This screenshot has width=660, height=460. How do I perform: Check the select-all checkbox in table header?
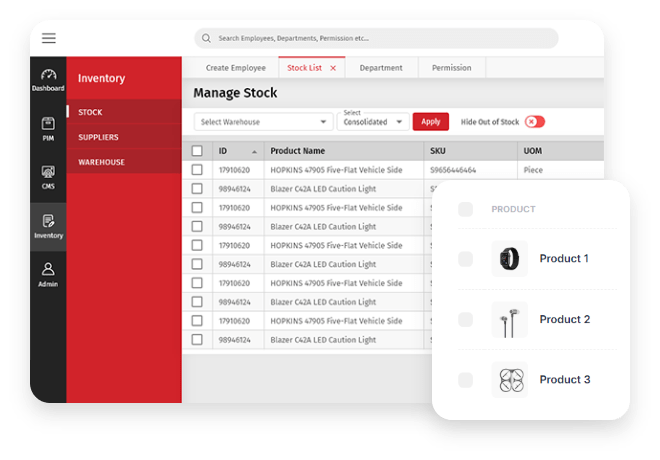coord(197,151)
